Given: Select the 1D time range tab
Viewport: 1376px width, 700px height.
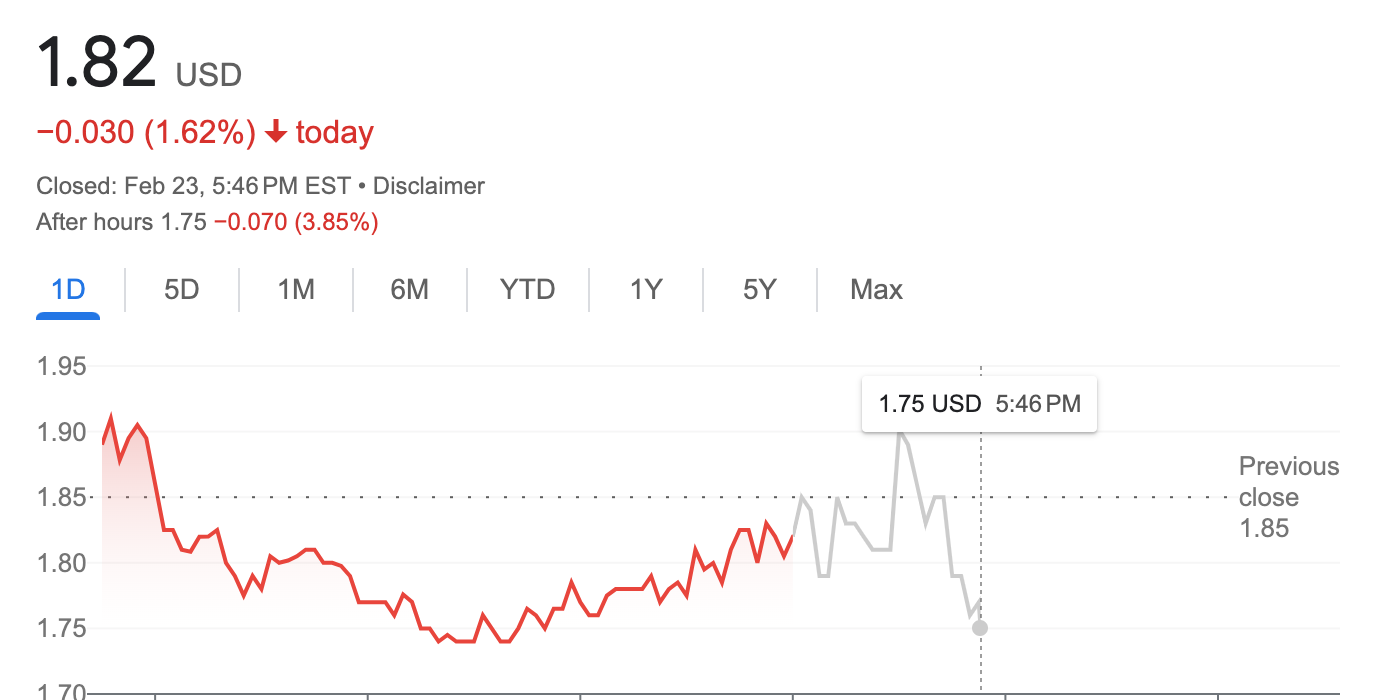Looking at the screenshot, I should [x=68, y=290].
